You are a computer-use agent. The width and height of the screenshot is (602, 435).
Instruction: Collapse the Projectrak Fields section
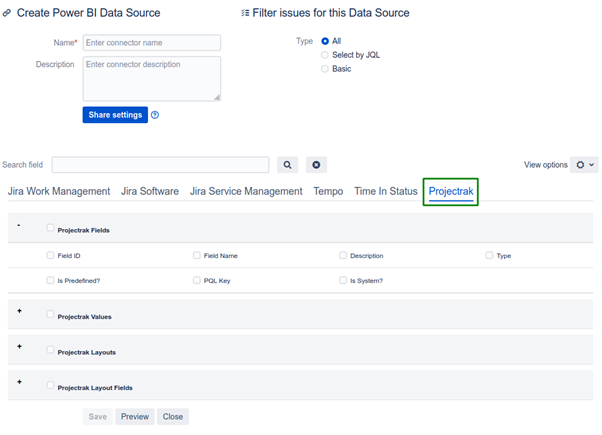coord(19,225)
